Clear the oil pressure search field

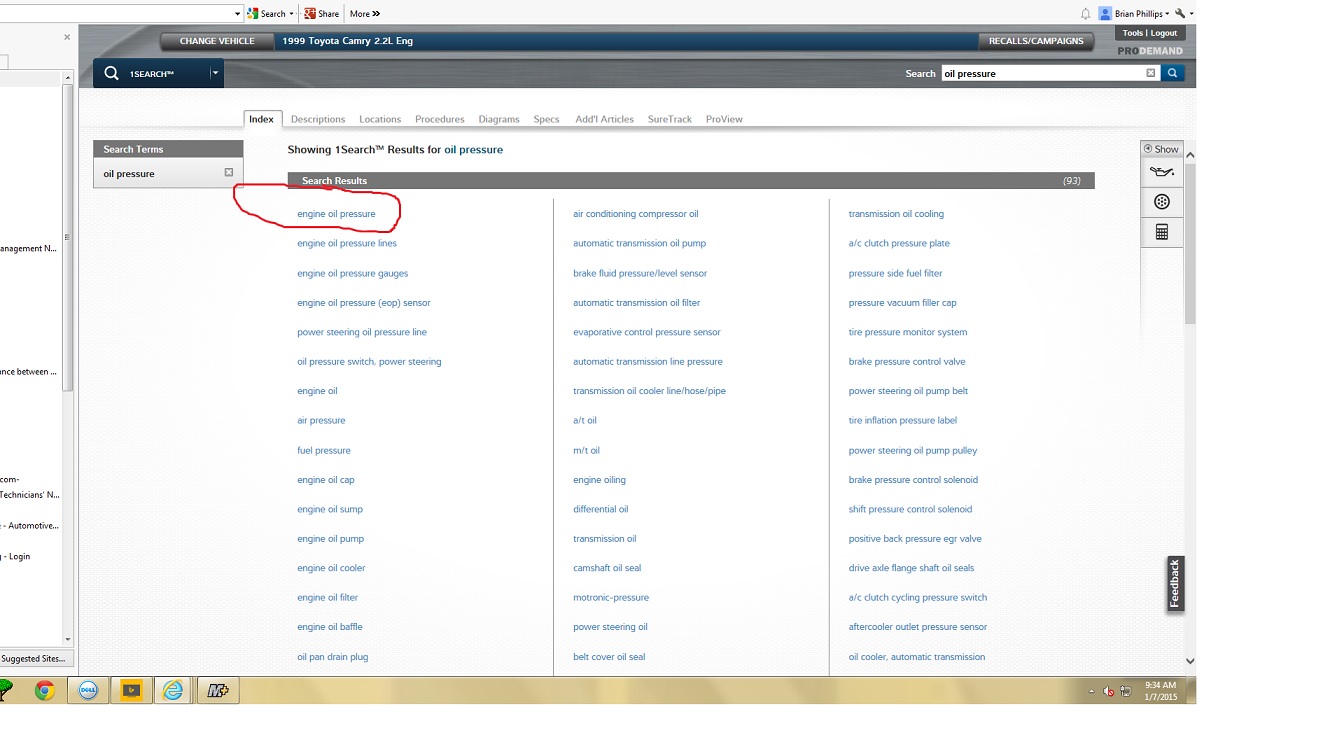click(x=1150, y=73)
